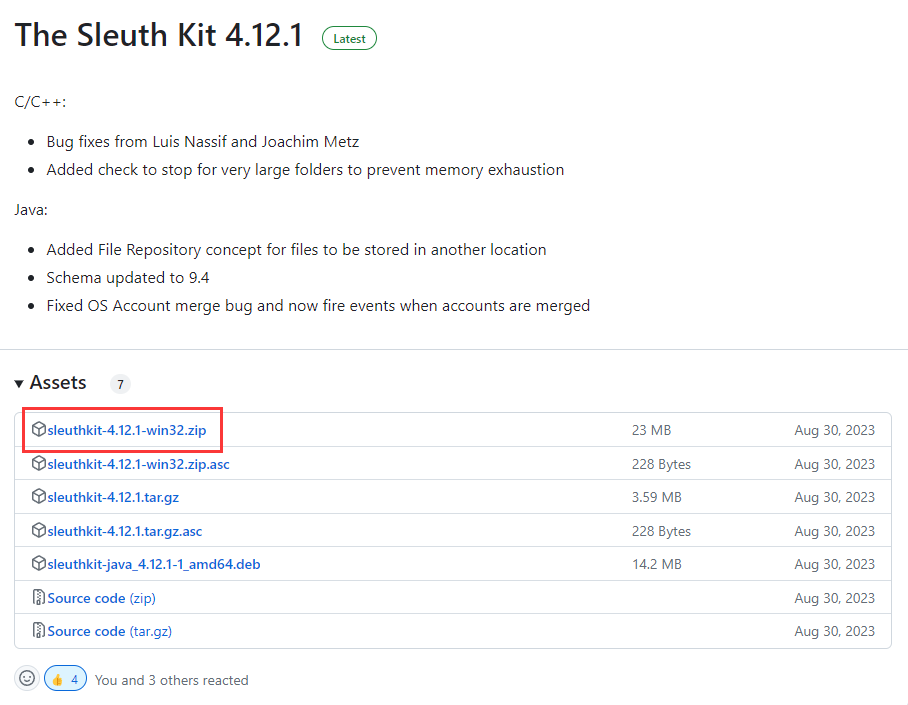
Task: Open the smiley add-reaction picker
Action: click(27, 679)
